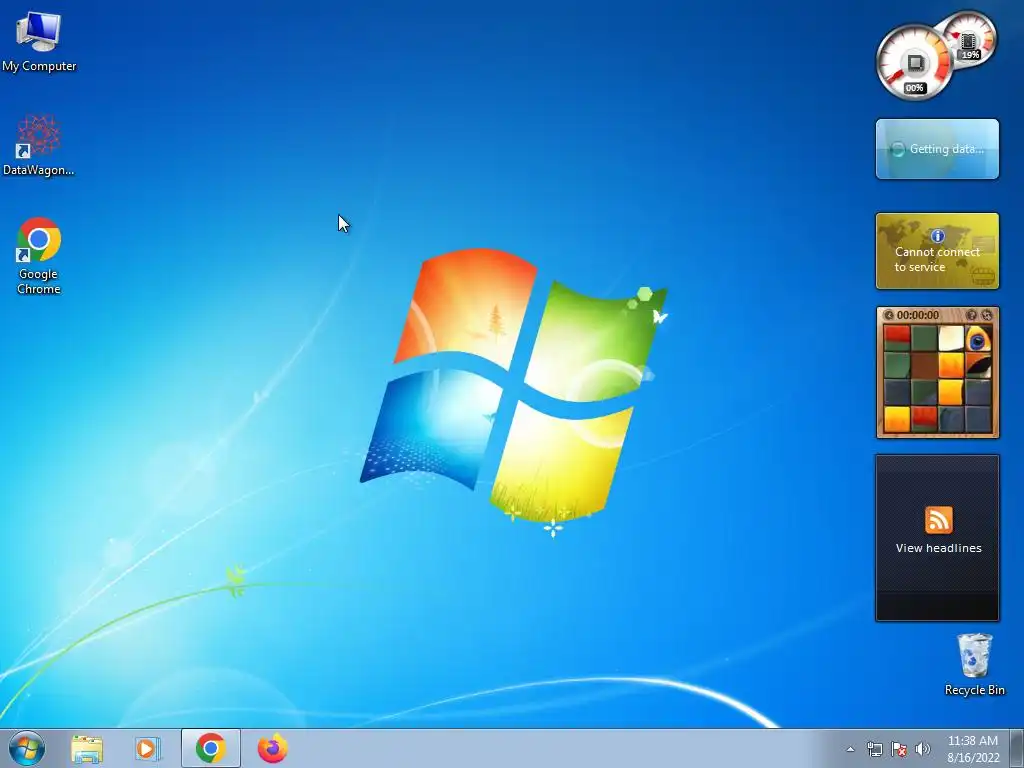
Task: Pause the puzzle timer clock icon
Action: [888, 315]
